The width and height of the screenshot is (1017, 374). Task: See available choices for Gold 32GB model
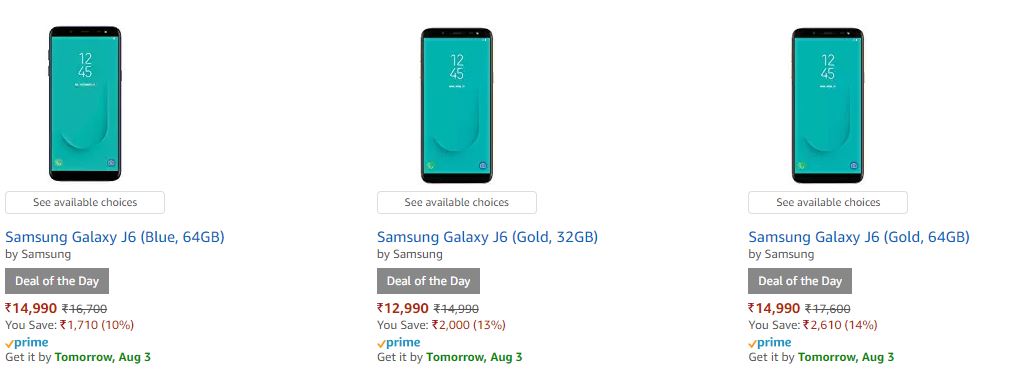pos(457,202)
